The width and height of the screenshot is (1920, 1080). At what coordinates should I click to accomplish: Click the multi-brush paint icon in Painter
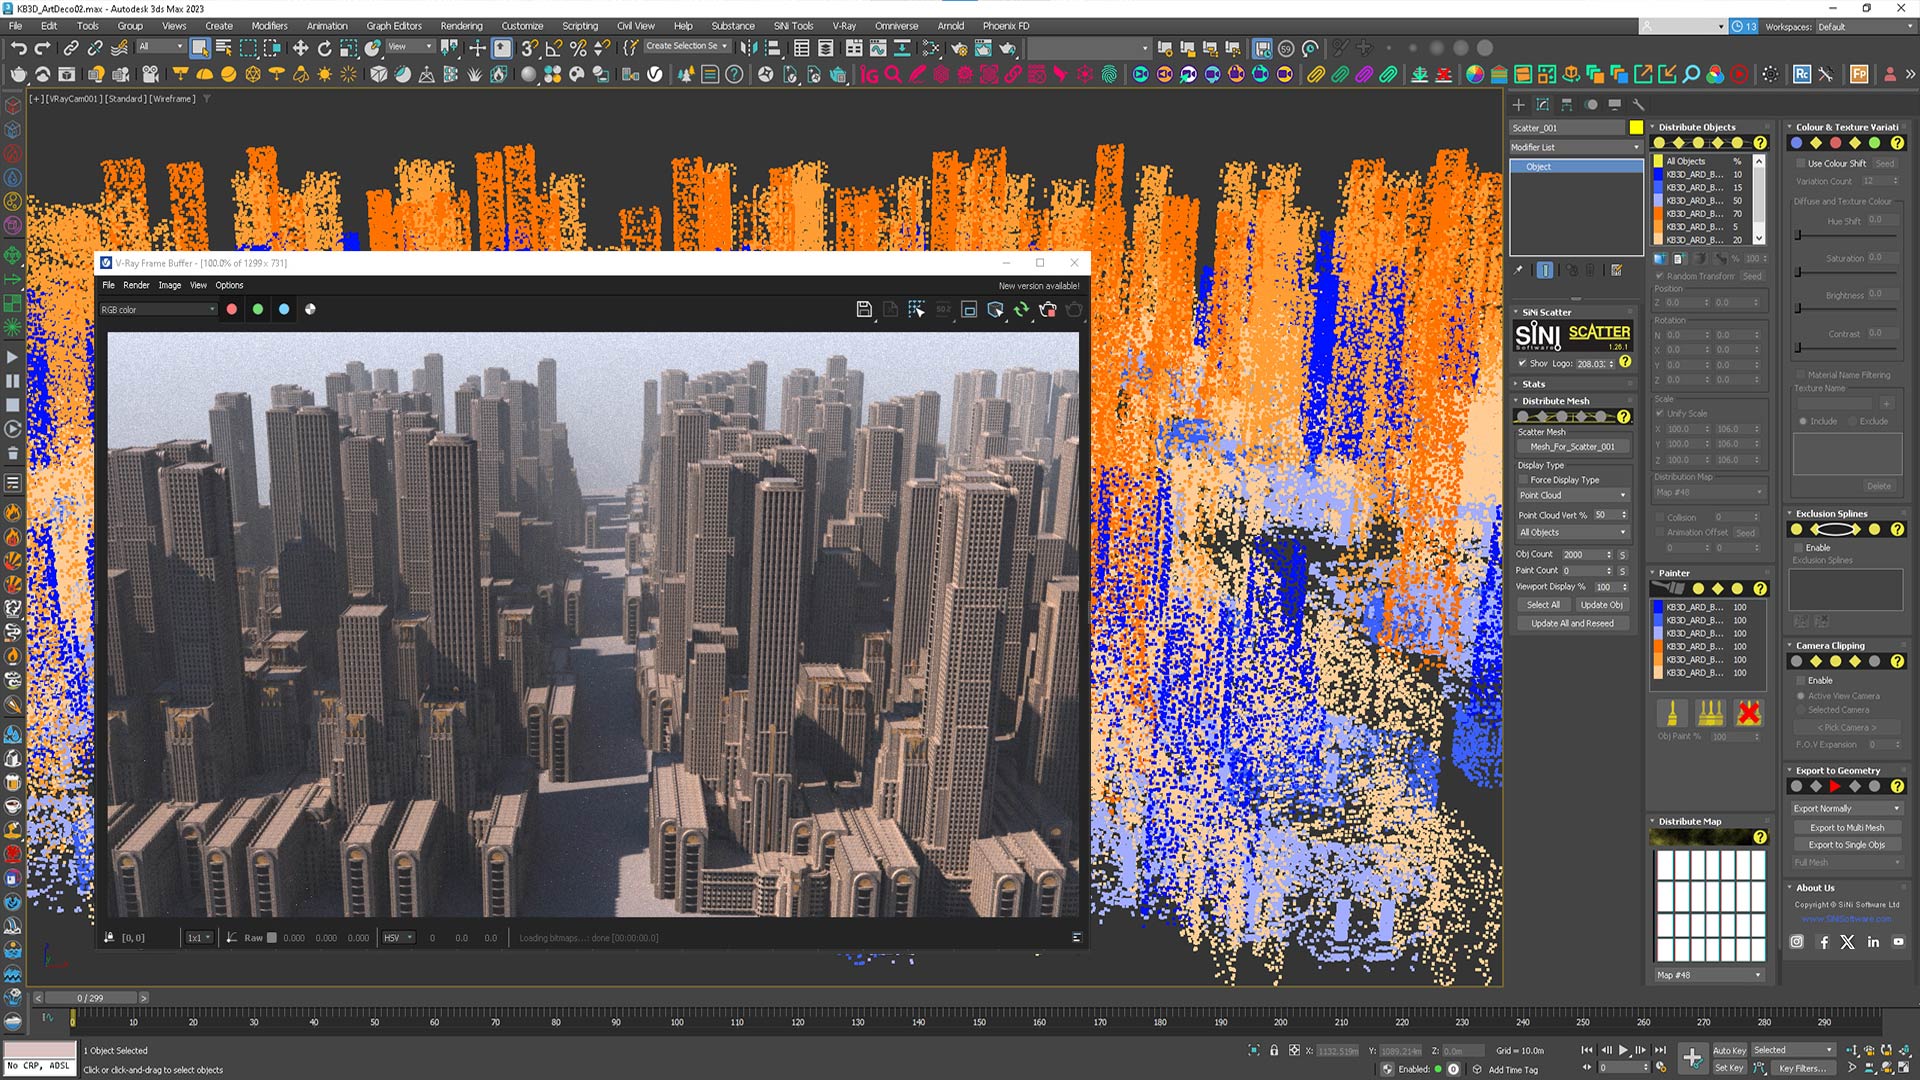1711,713
